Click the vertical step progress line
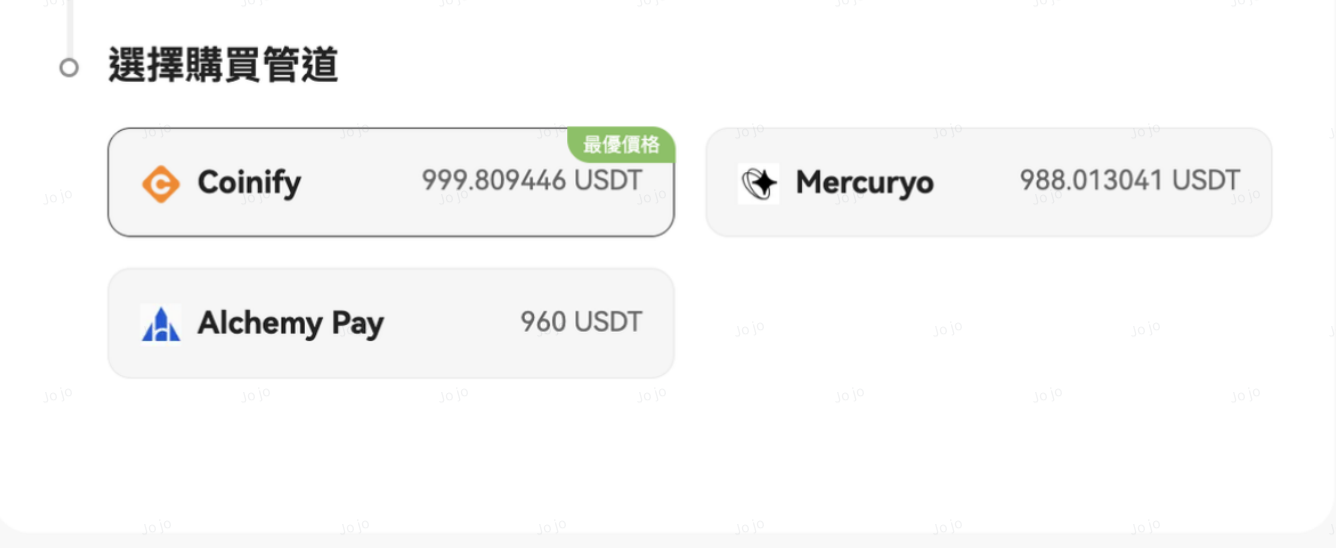This screenshot has height=548, width=1336. point(69,25)
